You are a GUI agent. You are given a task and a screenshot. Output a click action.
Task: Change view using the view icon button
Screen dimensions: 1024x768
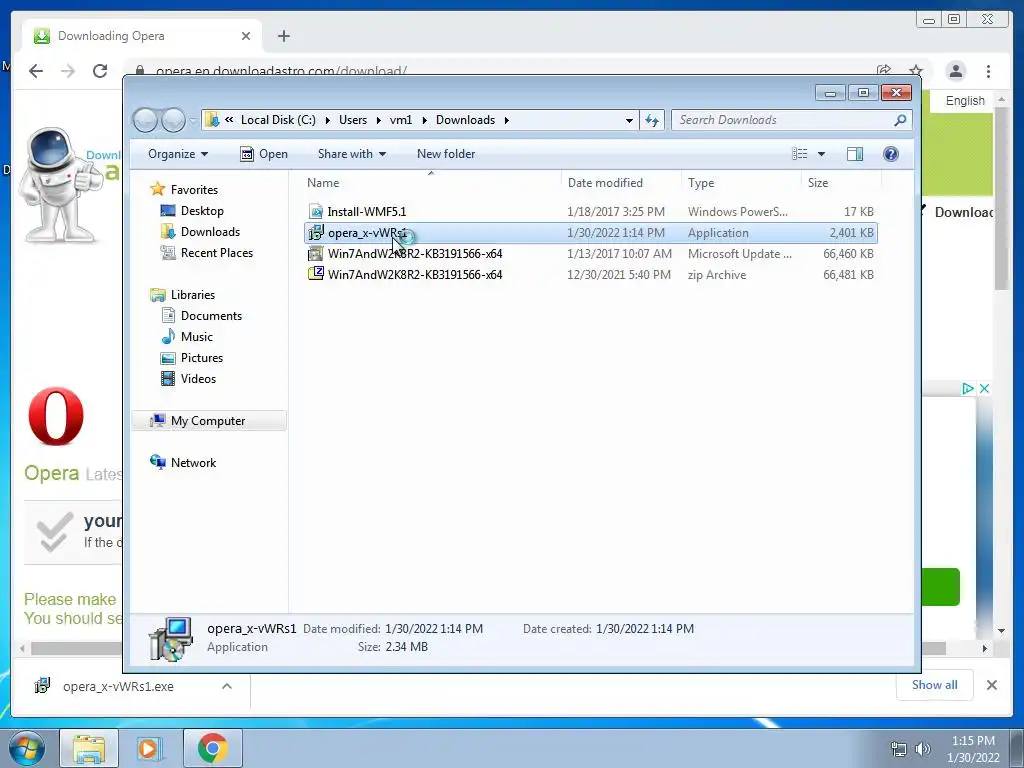pyautogui.click(x=799, y=154)
